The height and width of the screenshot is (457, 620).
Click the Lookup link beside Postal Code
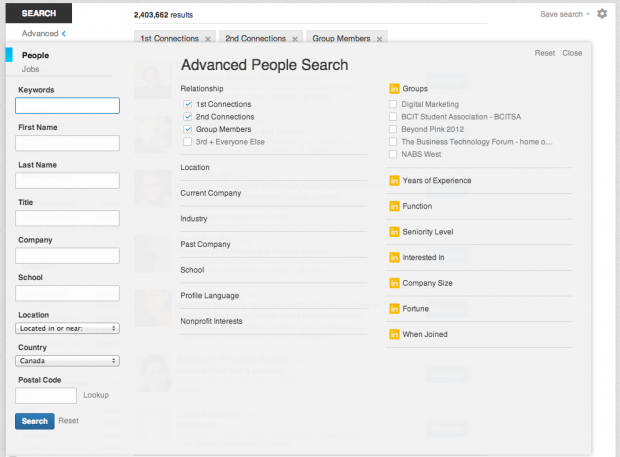point(96,395)
